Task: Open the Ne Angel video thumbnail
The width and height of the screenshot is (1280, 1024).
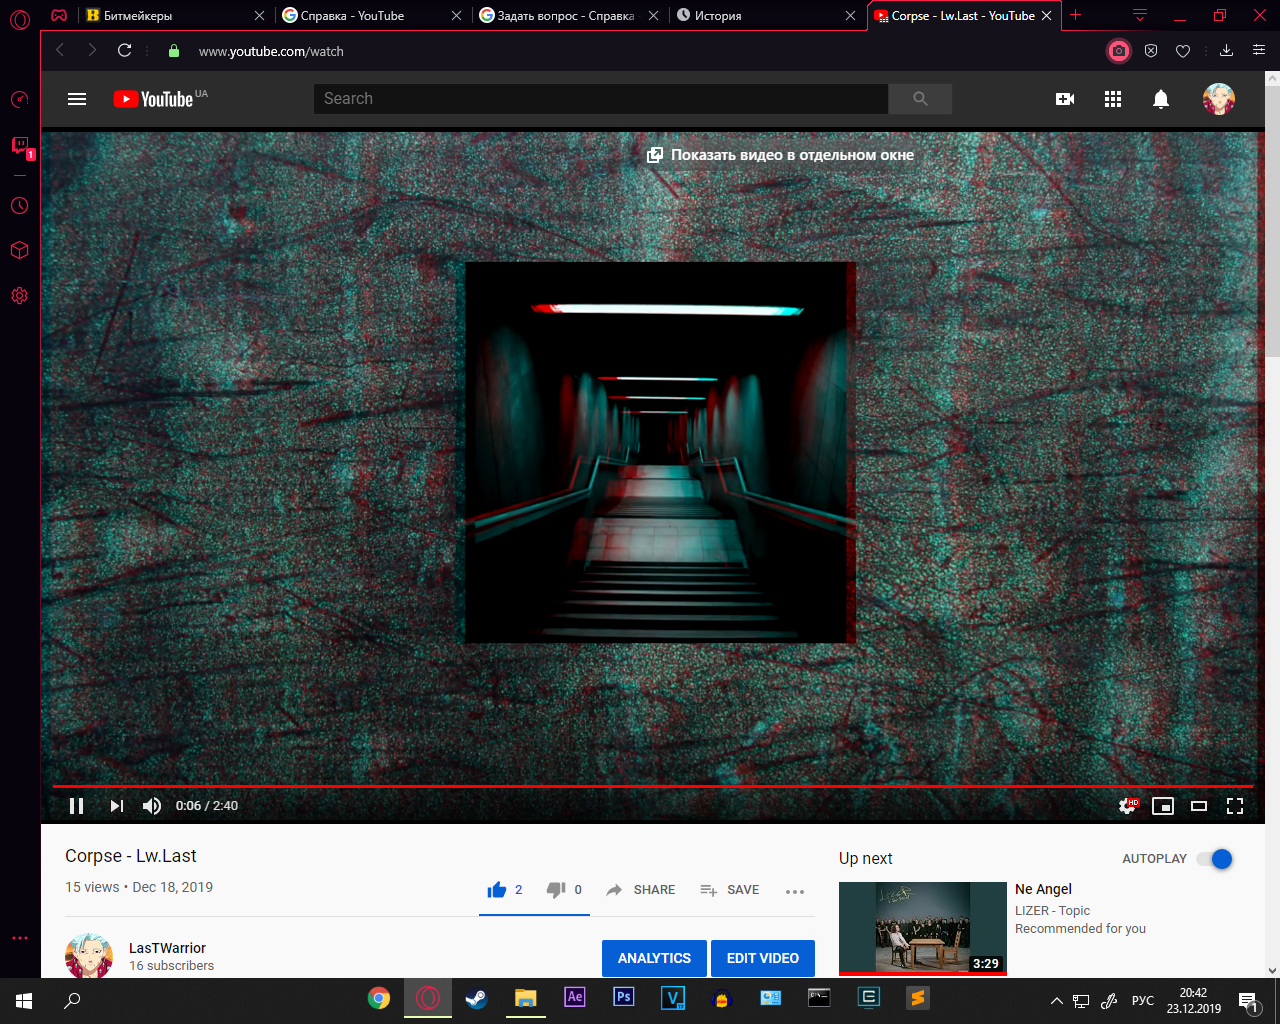Action: pos(923,928)
